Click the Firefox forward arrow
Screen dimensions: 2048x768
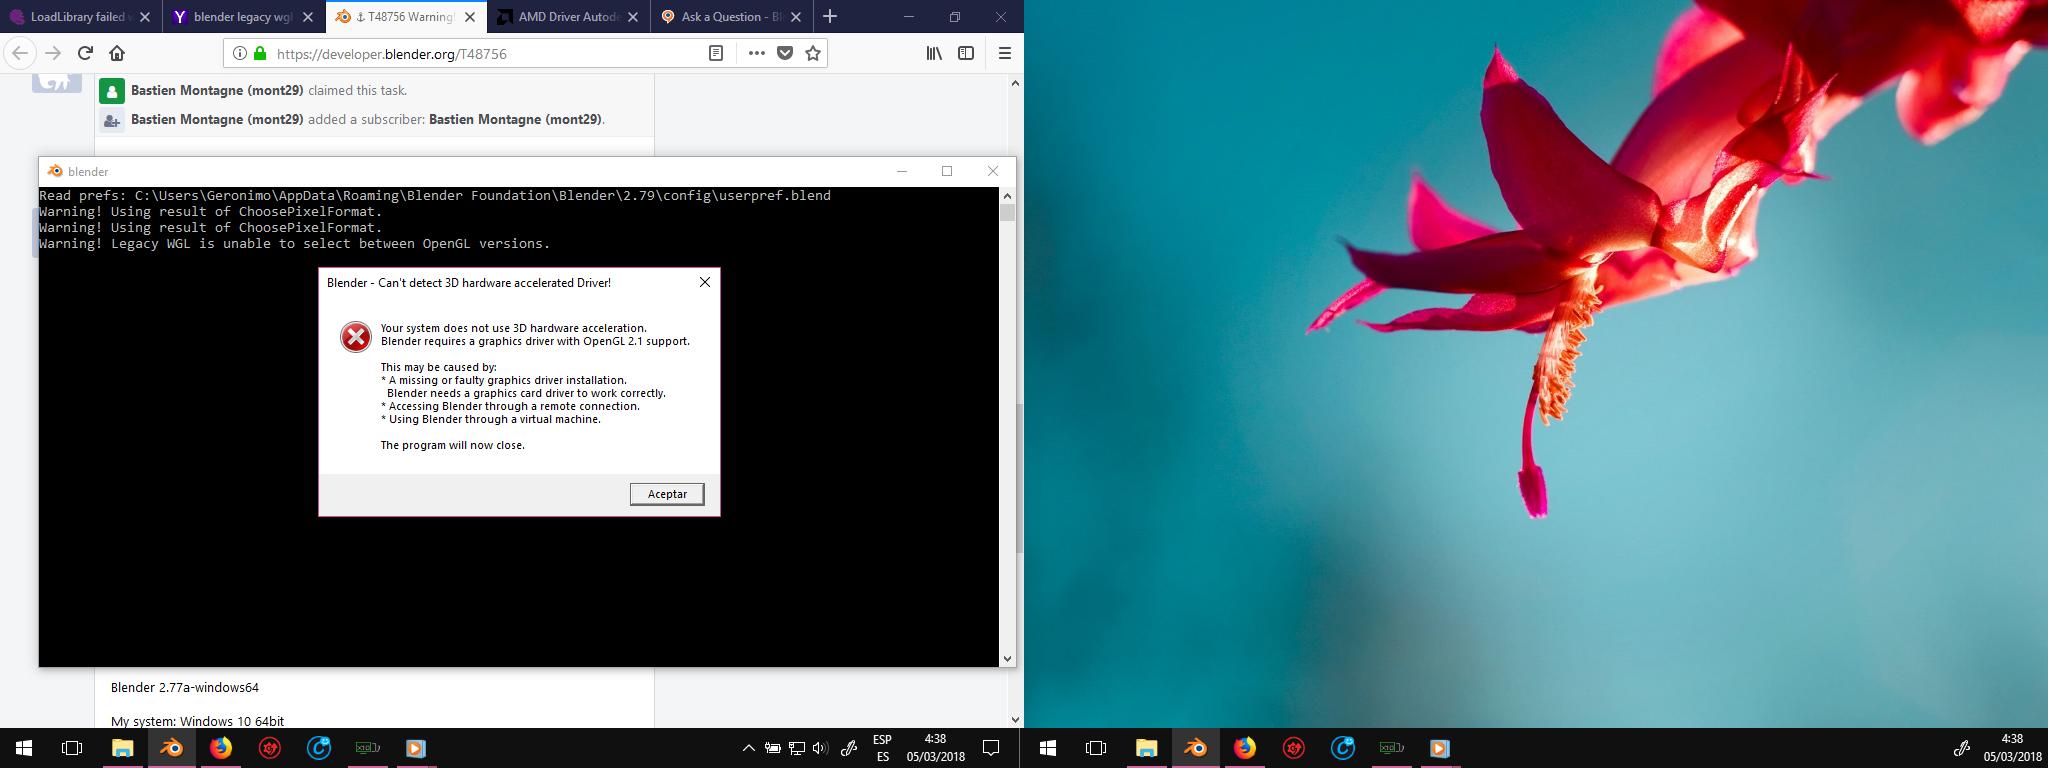pyautogui.click(x=53, y=53)
